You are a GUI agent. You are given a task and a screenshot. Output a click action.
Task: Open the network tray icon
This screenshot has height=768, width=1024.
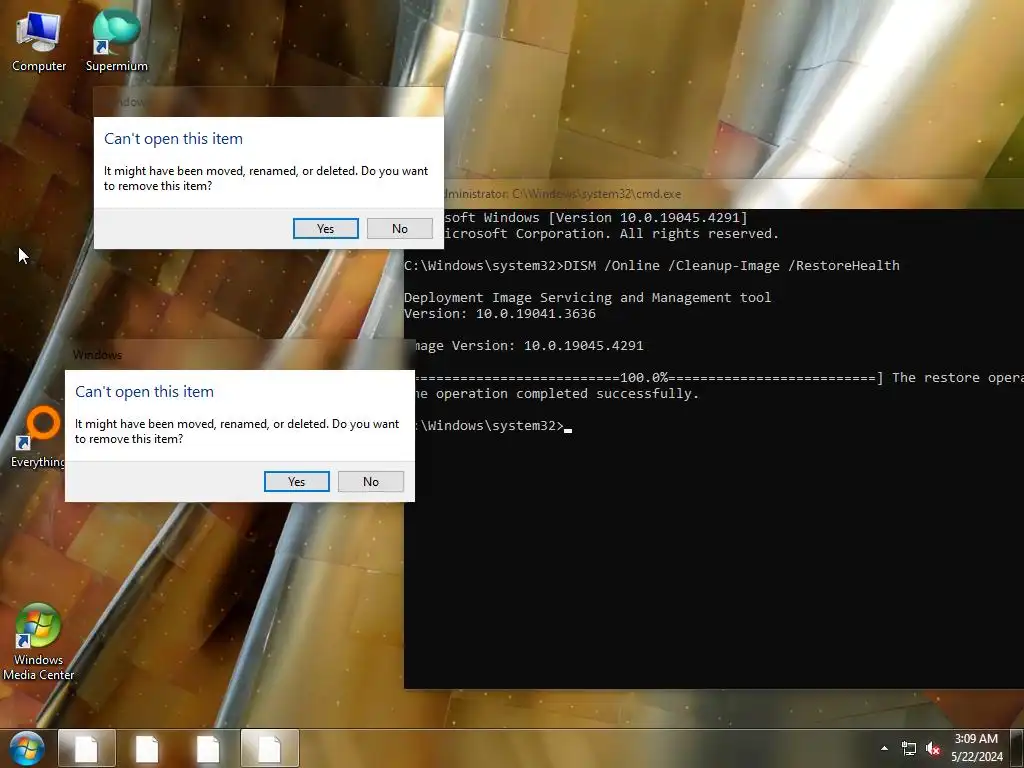(x=908, y=748)
